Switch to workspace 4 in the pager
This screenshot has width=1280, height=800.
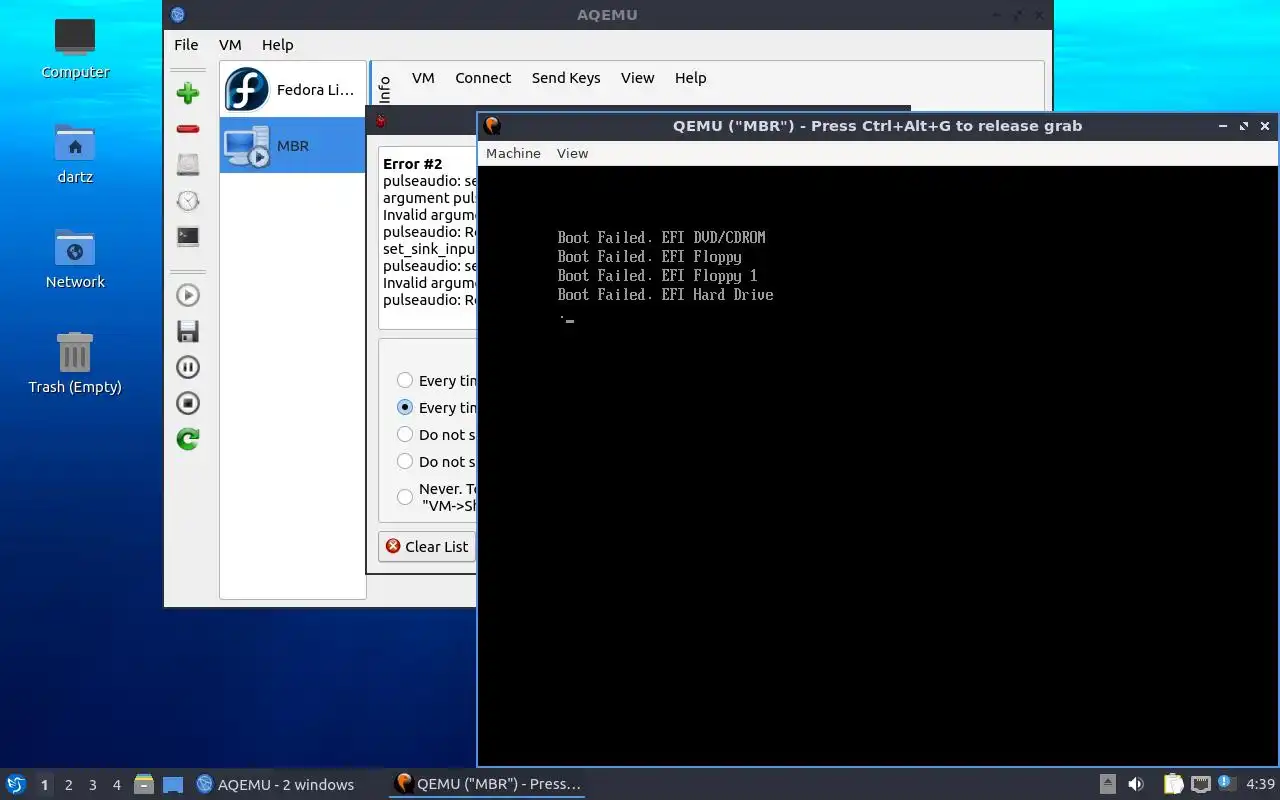[x=116, y=785]
